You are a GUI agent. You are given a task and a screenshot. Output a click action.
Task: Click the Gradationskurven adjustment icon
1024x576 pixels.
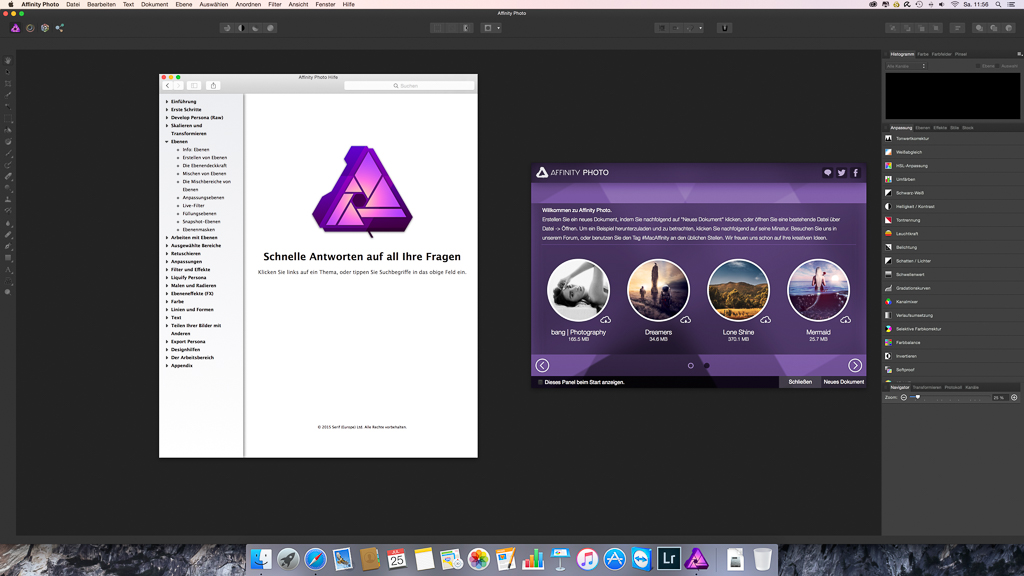tap(888, 288)
